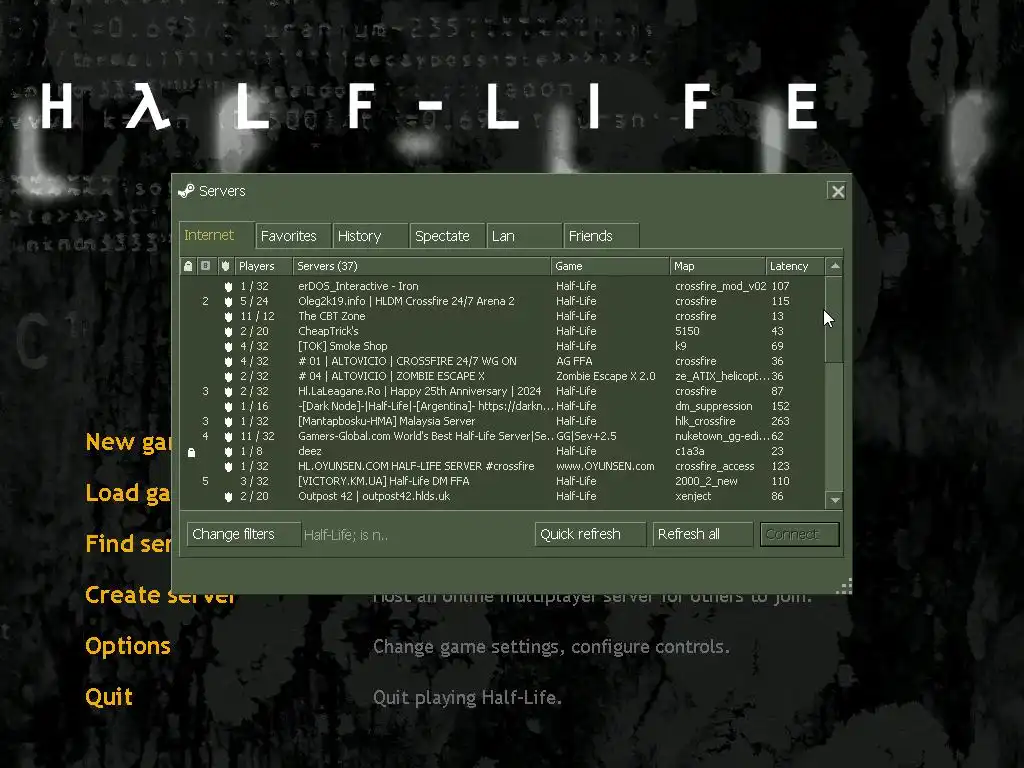Click the 11 / 12 players cell

coord(257,317)
